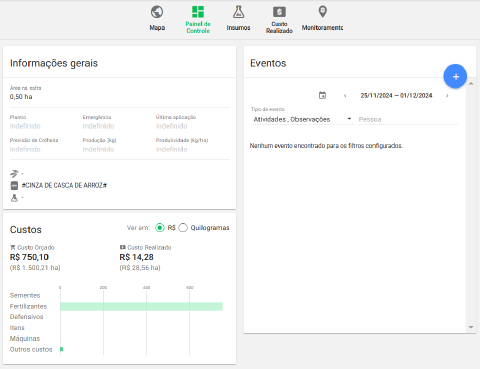Click the cart icon next to Custo Orçado
The height and width of the screenshot is (369, 480).
[13, 247]
